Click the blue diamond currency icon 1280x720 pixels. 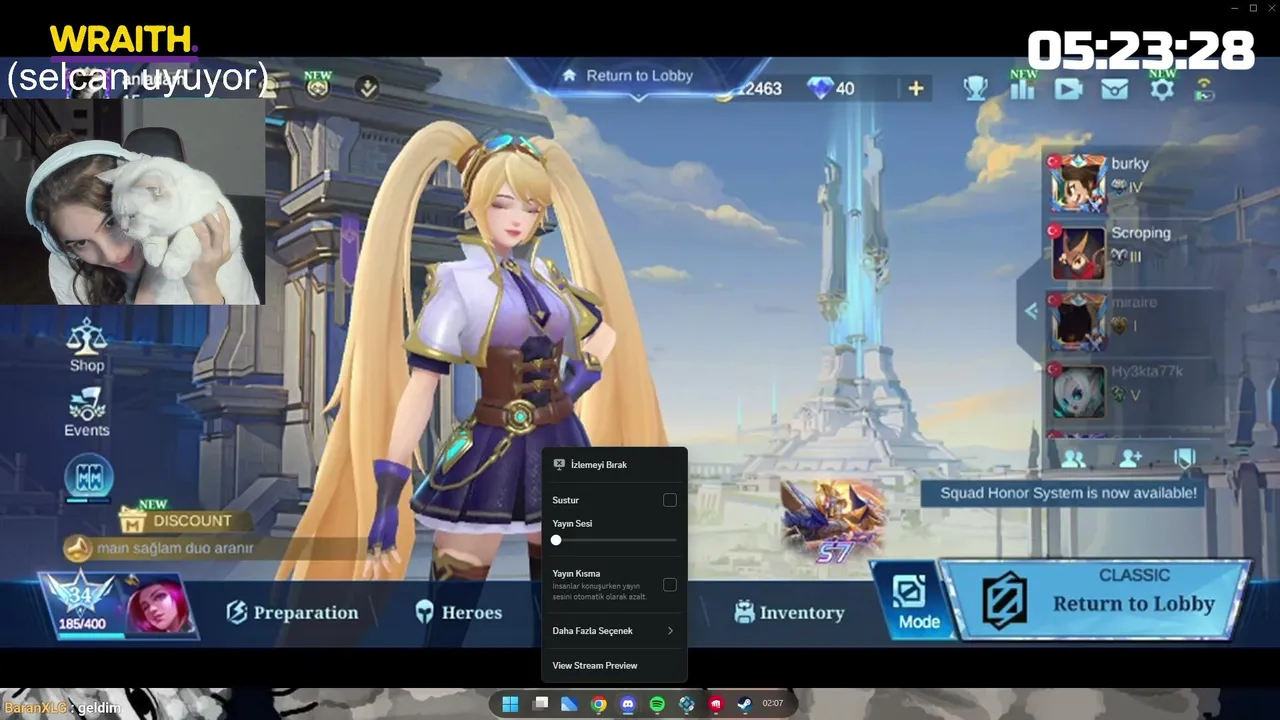point(820,89)
